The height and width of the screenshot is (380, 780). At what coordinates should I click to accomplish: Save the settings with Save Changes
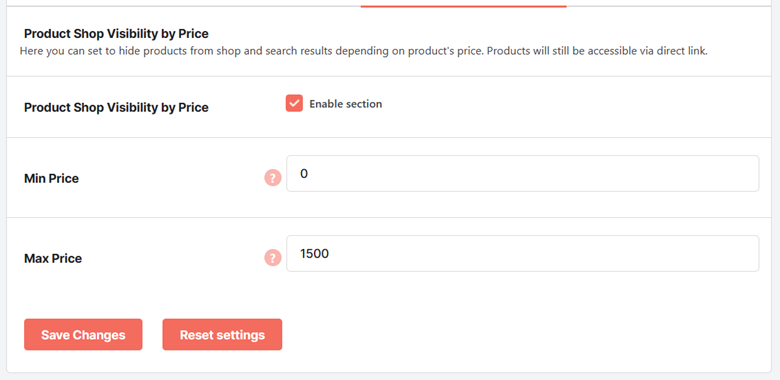[x=83, y=335]
